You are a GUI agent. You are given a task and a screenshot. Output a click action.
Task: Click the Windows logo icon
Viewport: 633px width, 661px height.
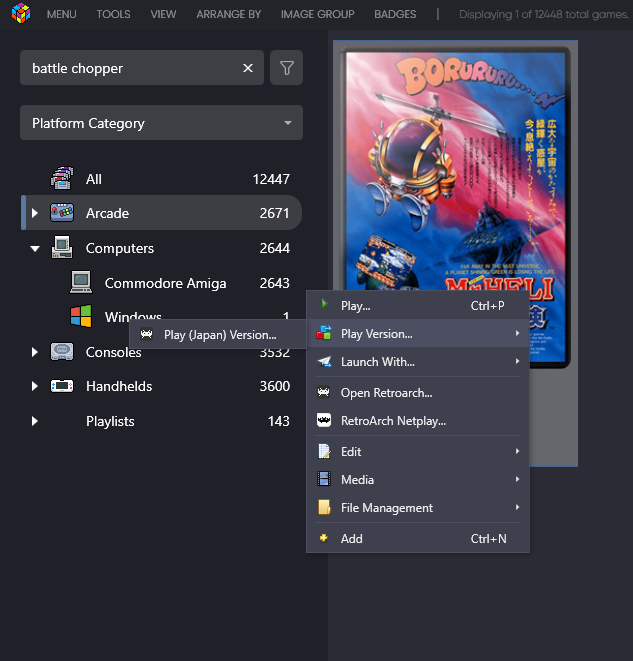[81, 316]
